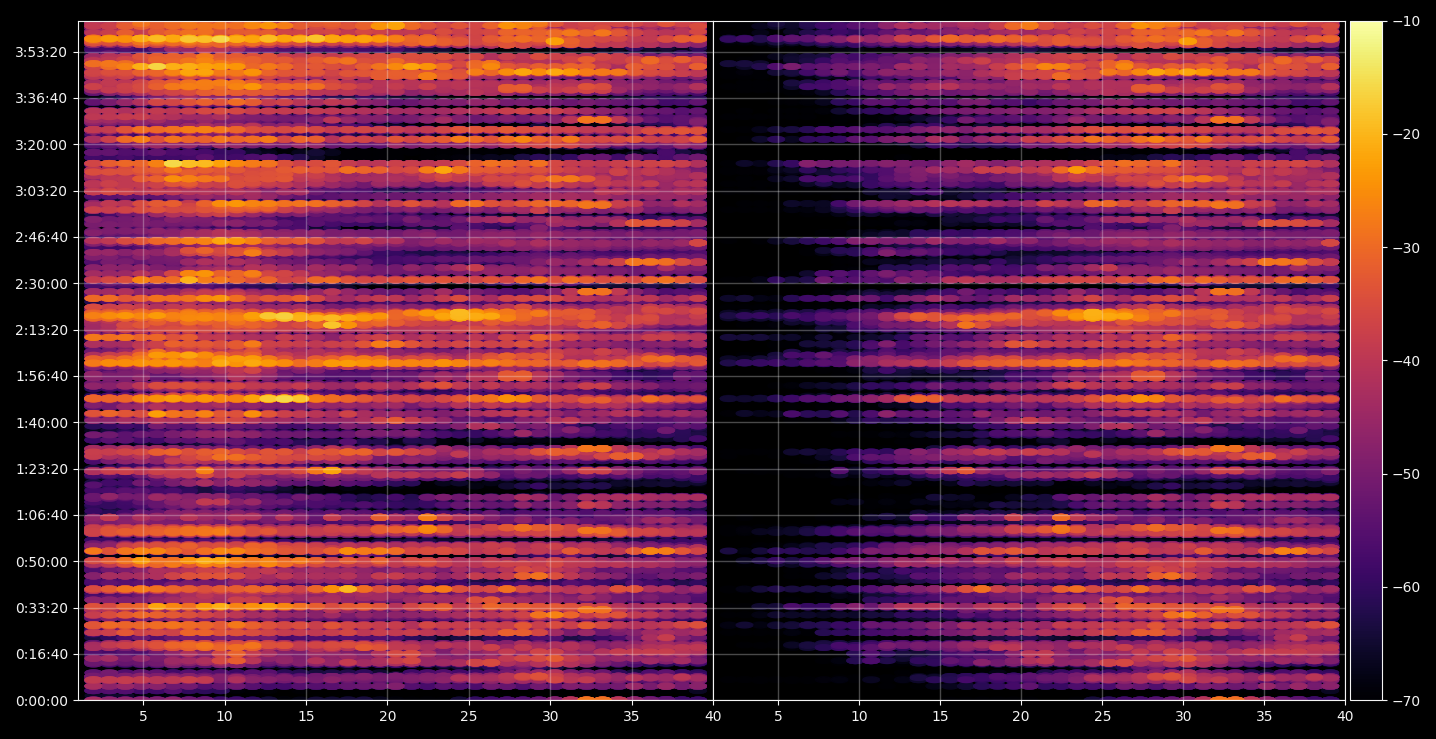The width and height of the screenshot is (1436, 739).
Task: Select the 2:13:20 time tick label
Action: [41, 330]
